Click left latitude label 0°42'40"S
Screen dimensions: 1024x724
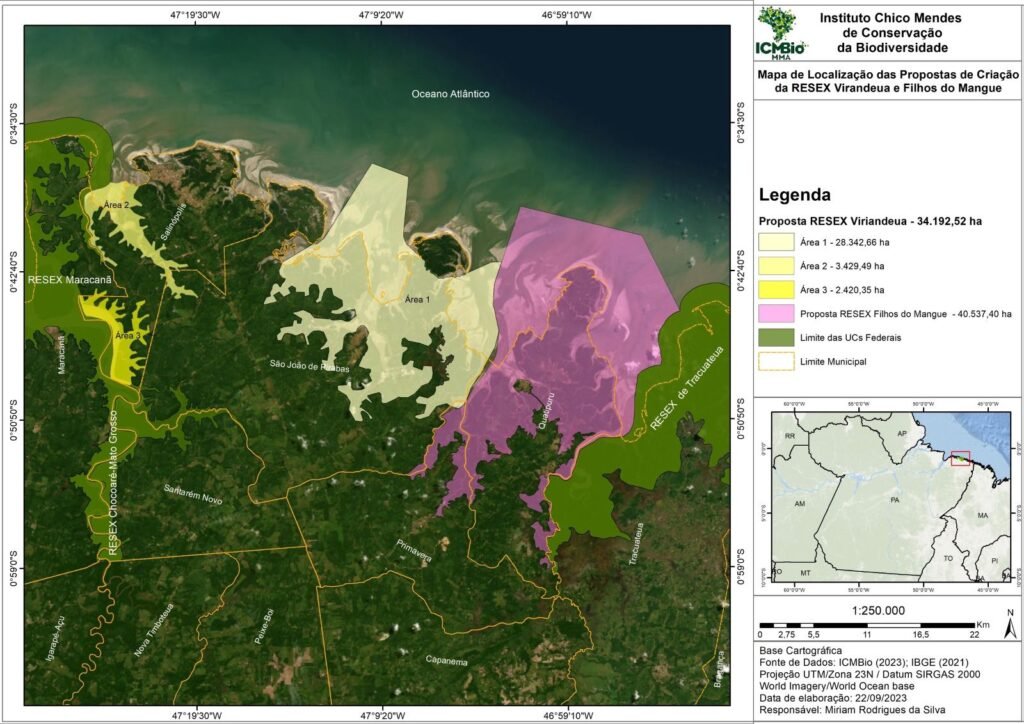tap(14, 270)
